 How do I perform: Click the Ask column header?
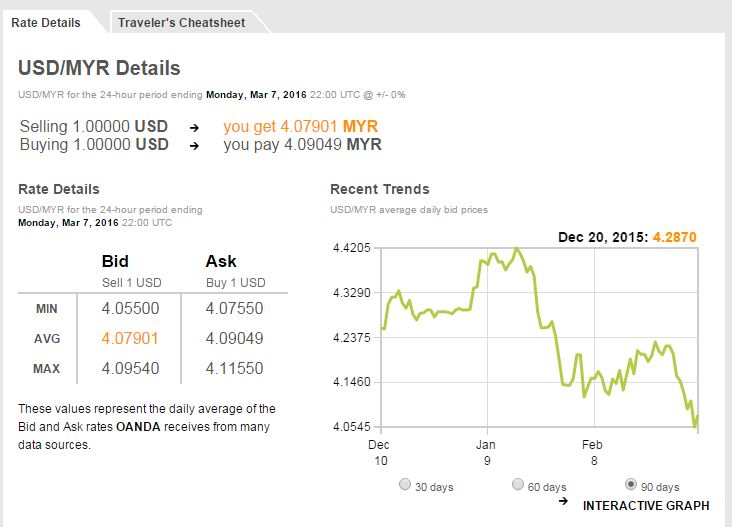(x=220, y=261)
